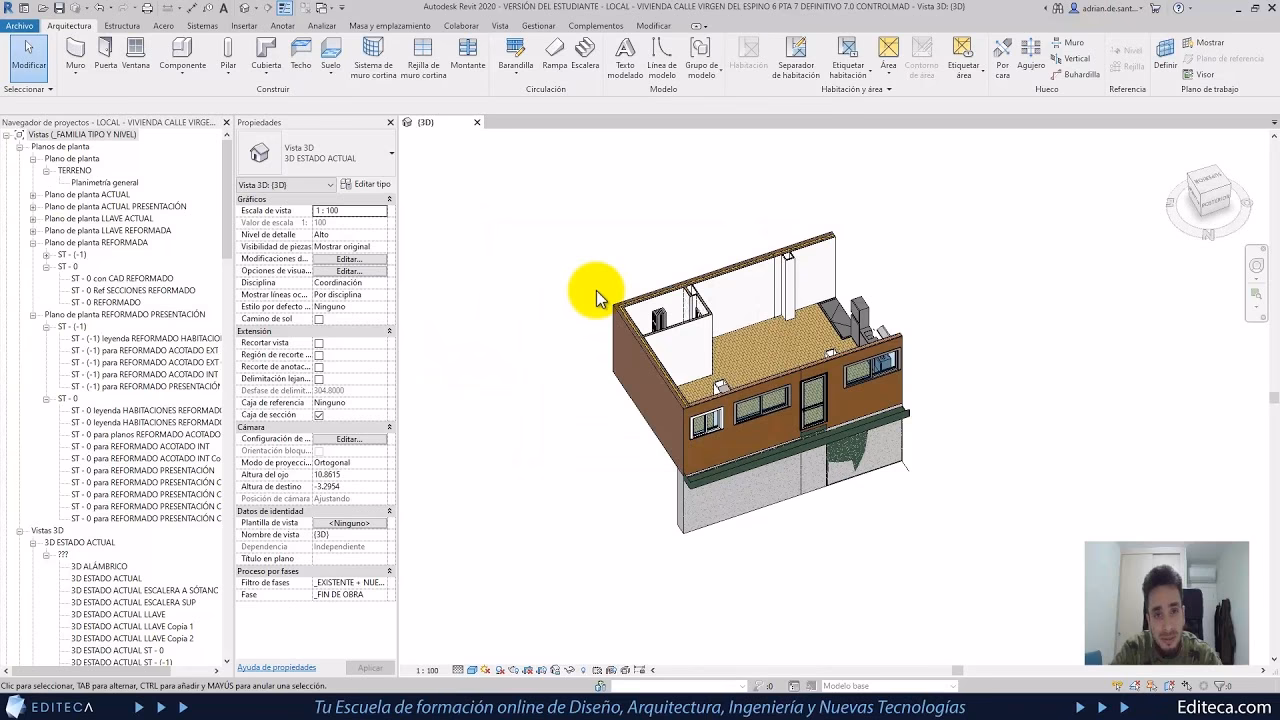Open the Archivo menu

(x=18, y=26)
